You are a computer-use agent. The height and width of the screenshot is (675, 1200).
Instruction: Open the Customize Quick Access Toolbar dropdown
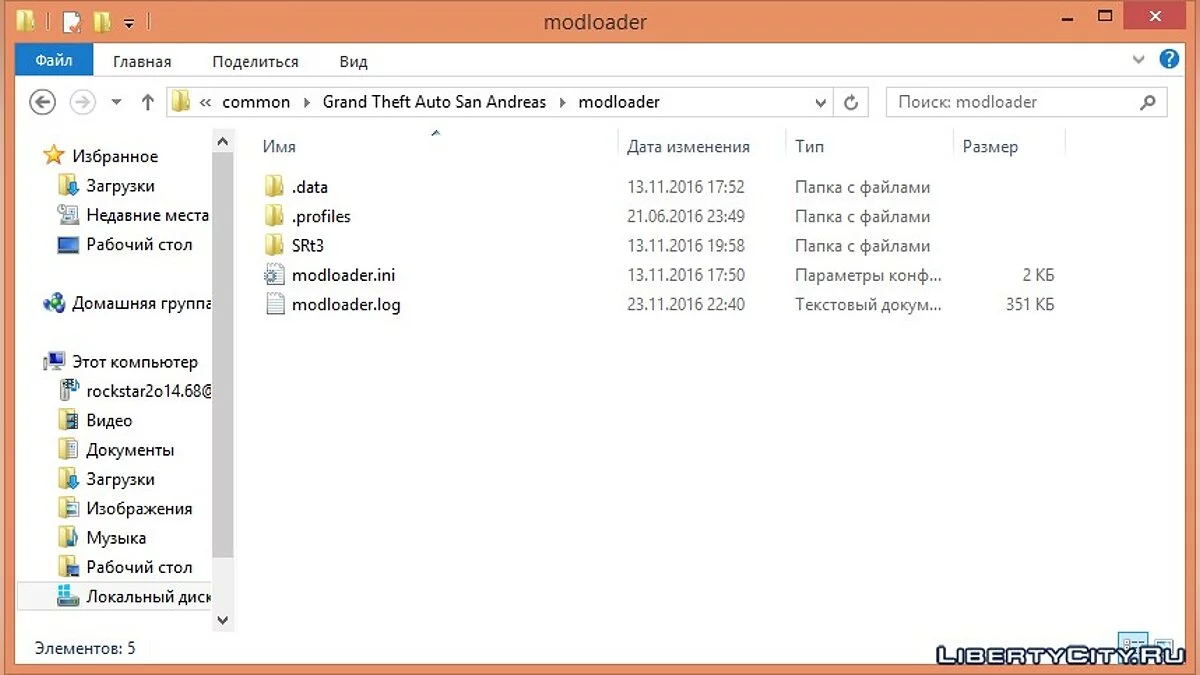(129, 22)
